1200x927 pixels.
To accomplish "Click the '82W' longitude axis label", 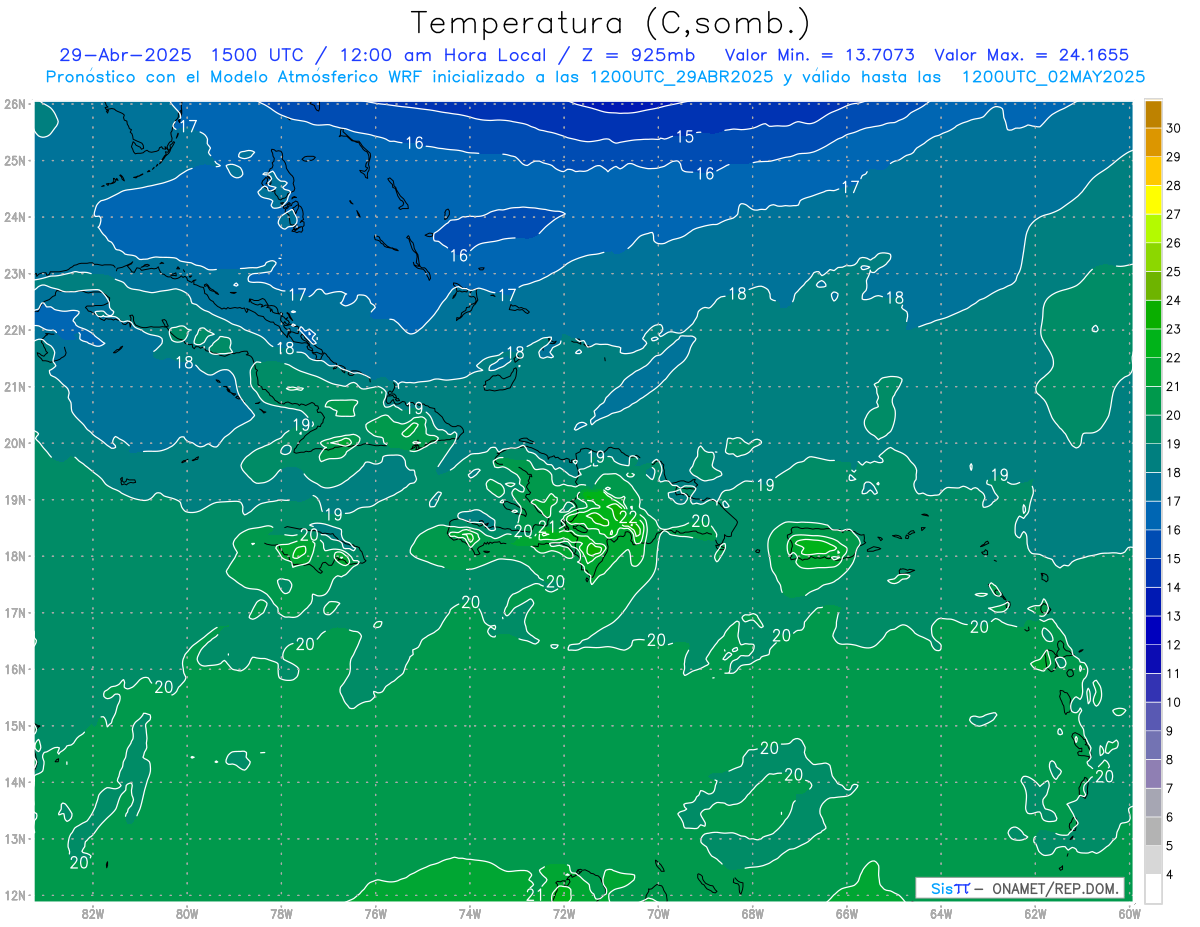I will coord(93,913).
